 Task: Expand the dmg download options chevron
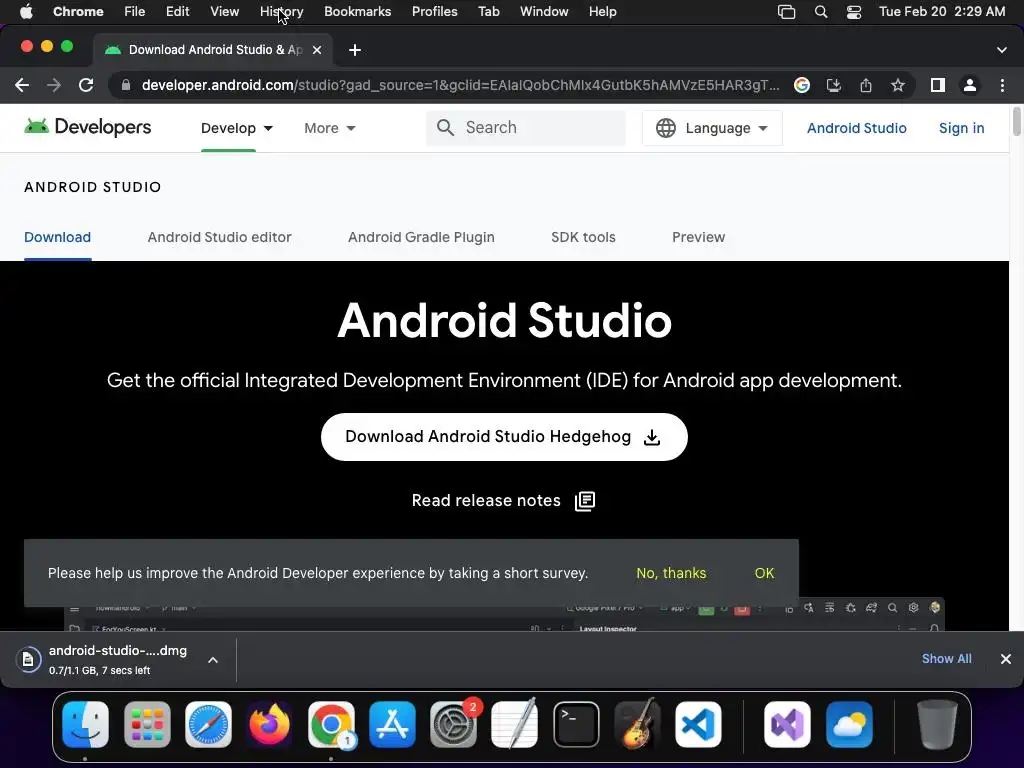click(x=213, y=660)
